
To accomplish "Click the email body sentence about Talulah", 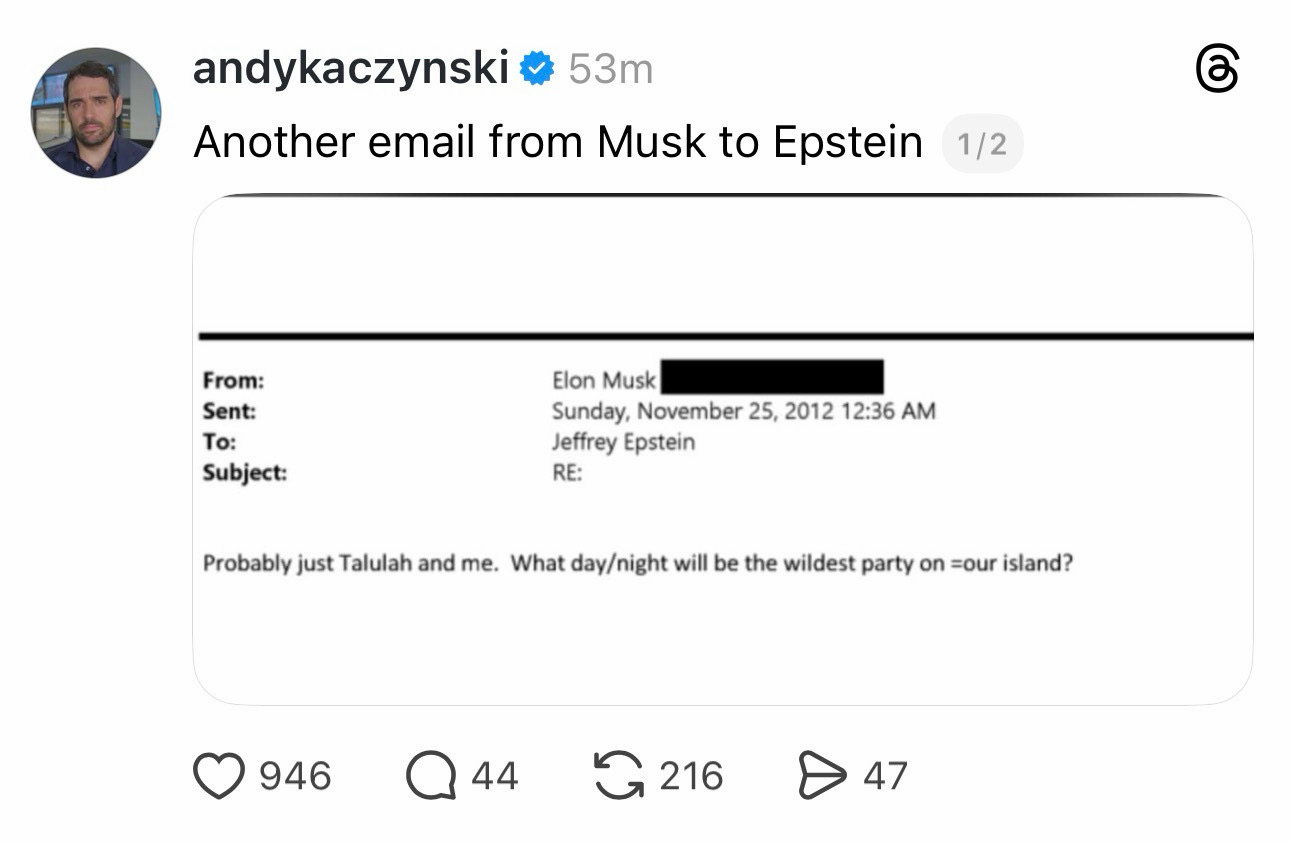I will [638, 563].
